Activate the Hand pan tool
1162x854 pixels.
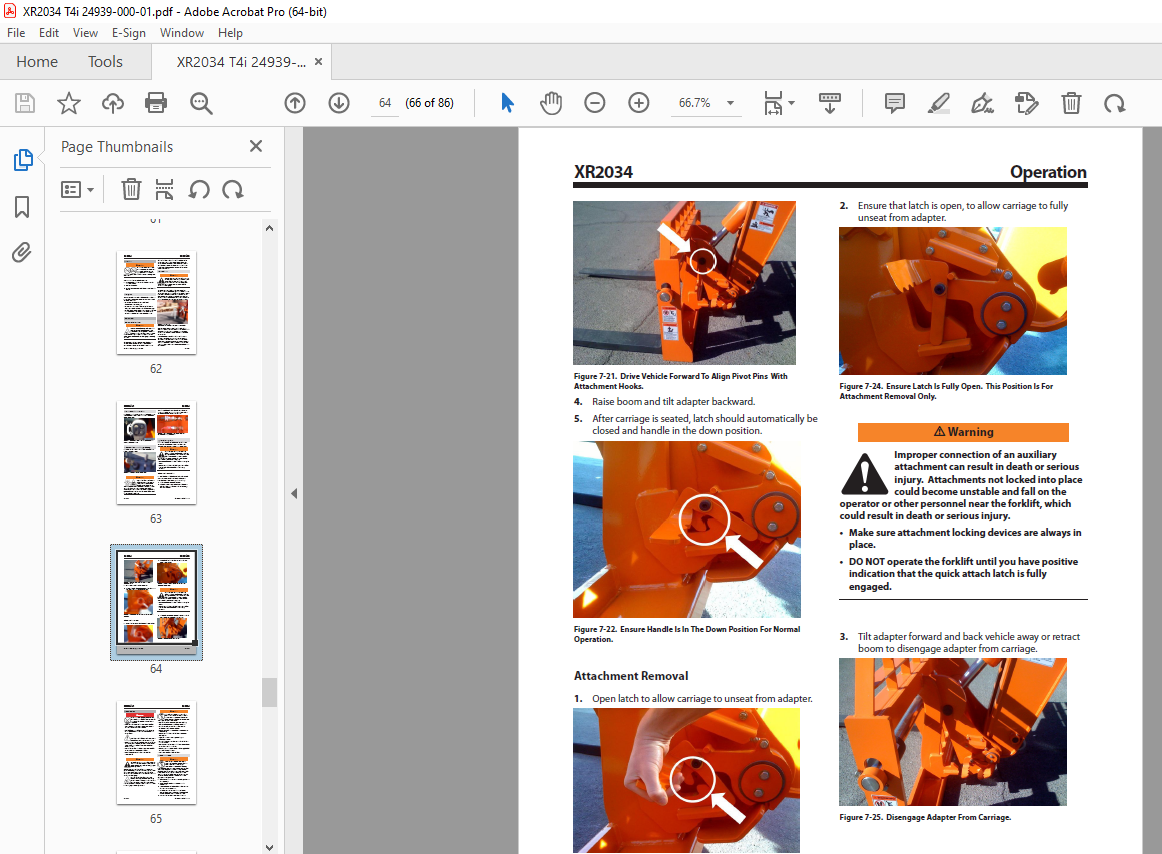coord(551,103)
